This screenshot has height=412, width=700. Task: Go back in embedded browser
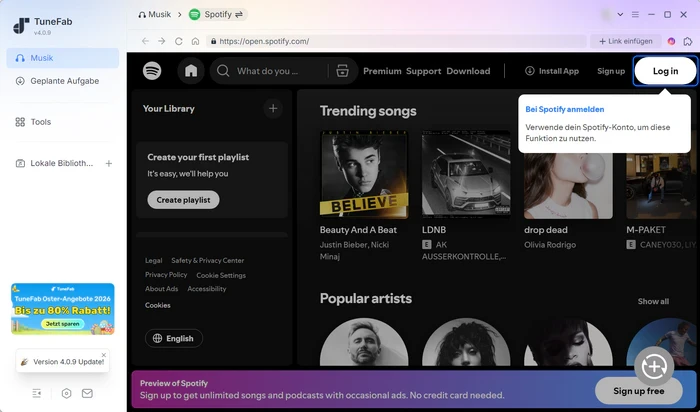click(x=145, y=41)
